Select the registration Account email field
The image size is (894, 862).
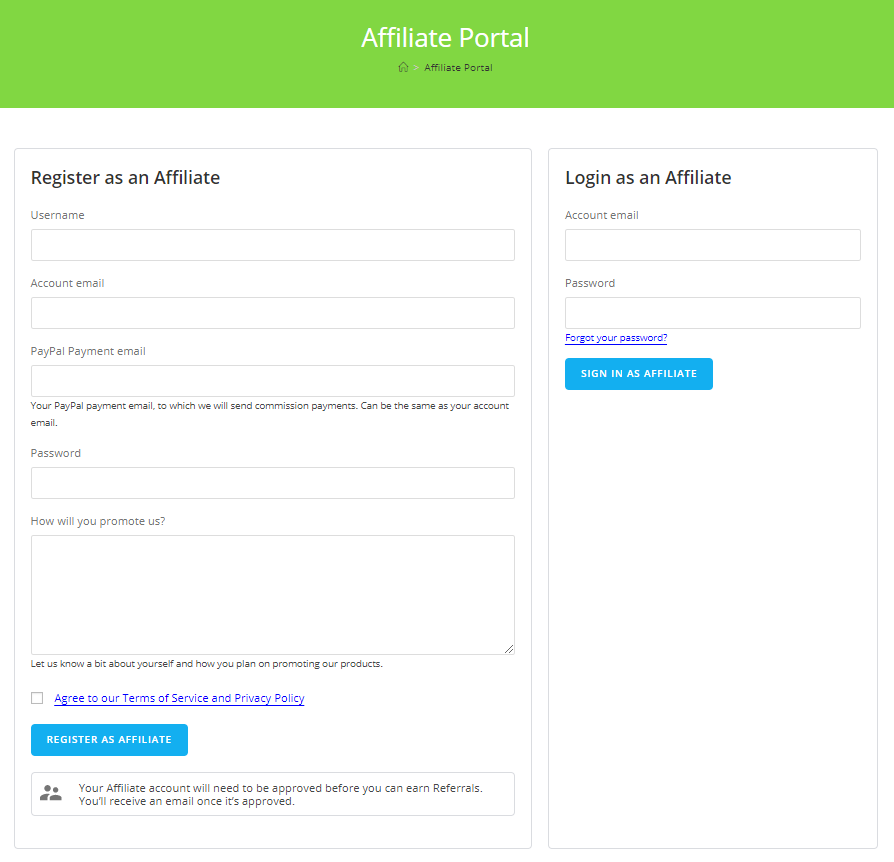pos(272,313)
